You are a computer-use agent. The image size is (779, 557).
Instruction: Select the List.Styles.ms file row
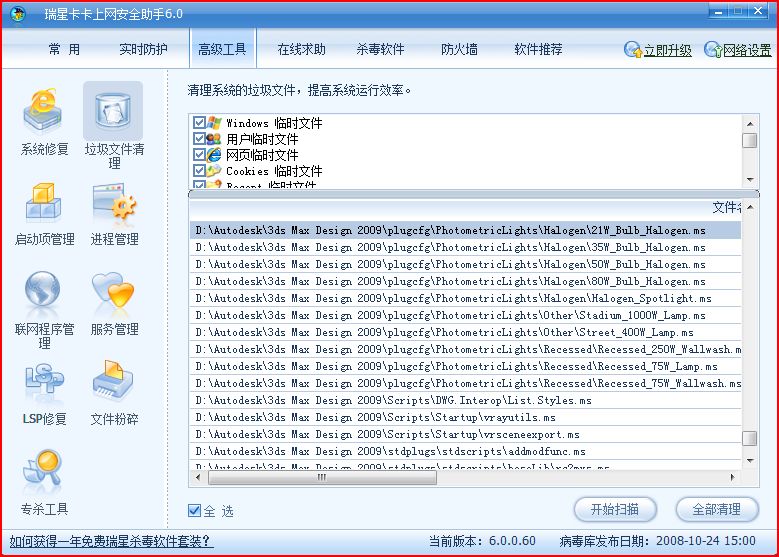tap(466, 400)
